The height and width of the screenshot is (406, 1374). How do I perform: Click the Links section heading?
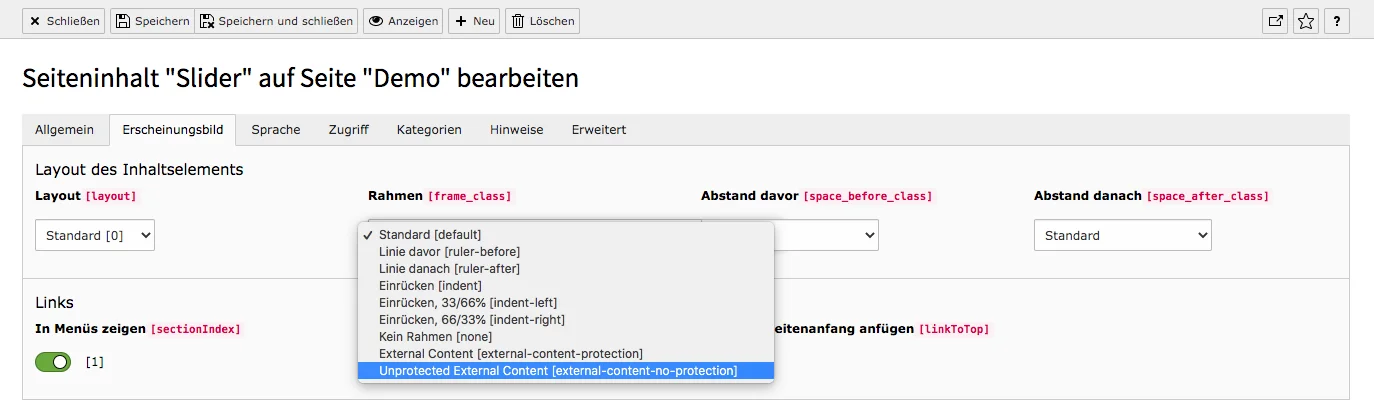[x=54, y=302]
